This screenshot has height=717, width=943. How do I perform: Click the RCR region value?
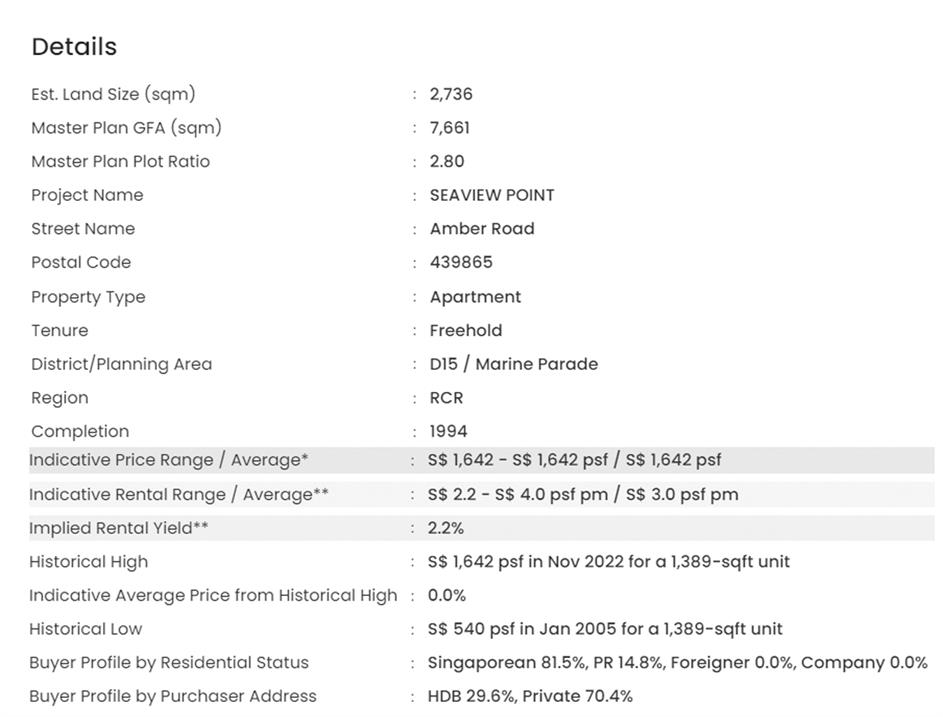click(x=446, y=398)
